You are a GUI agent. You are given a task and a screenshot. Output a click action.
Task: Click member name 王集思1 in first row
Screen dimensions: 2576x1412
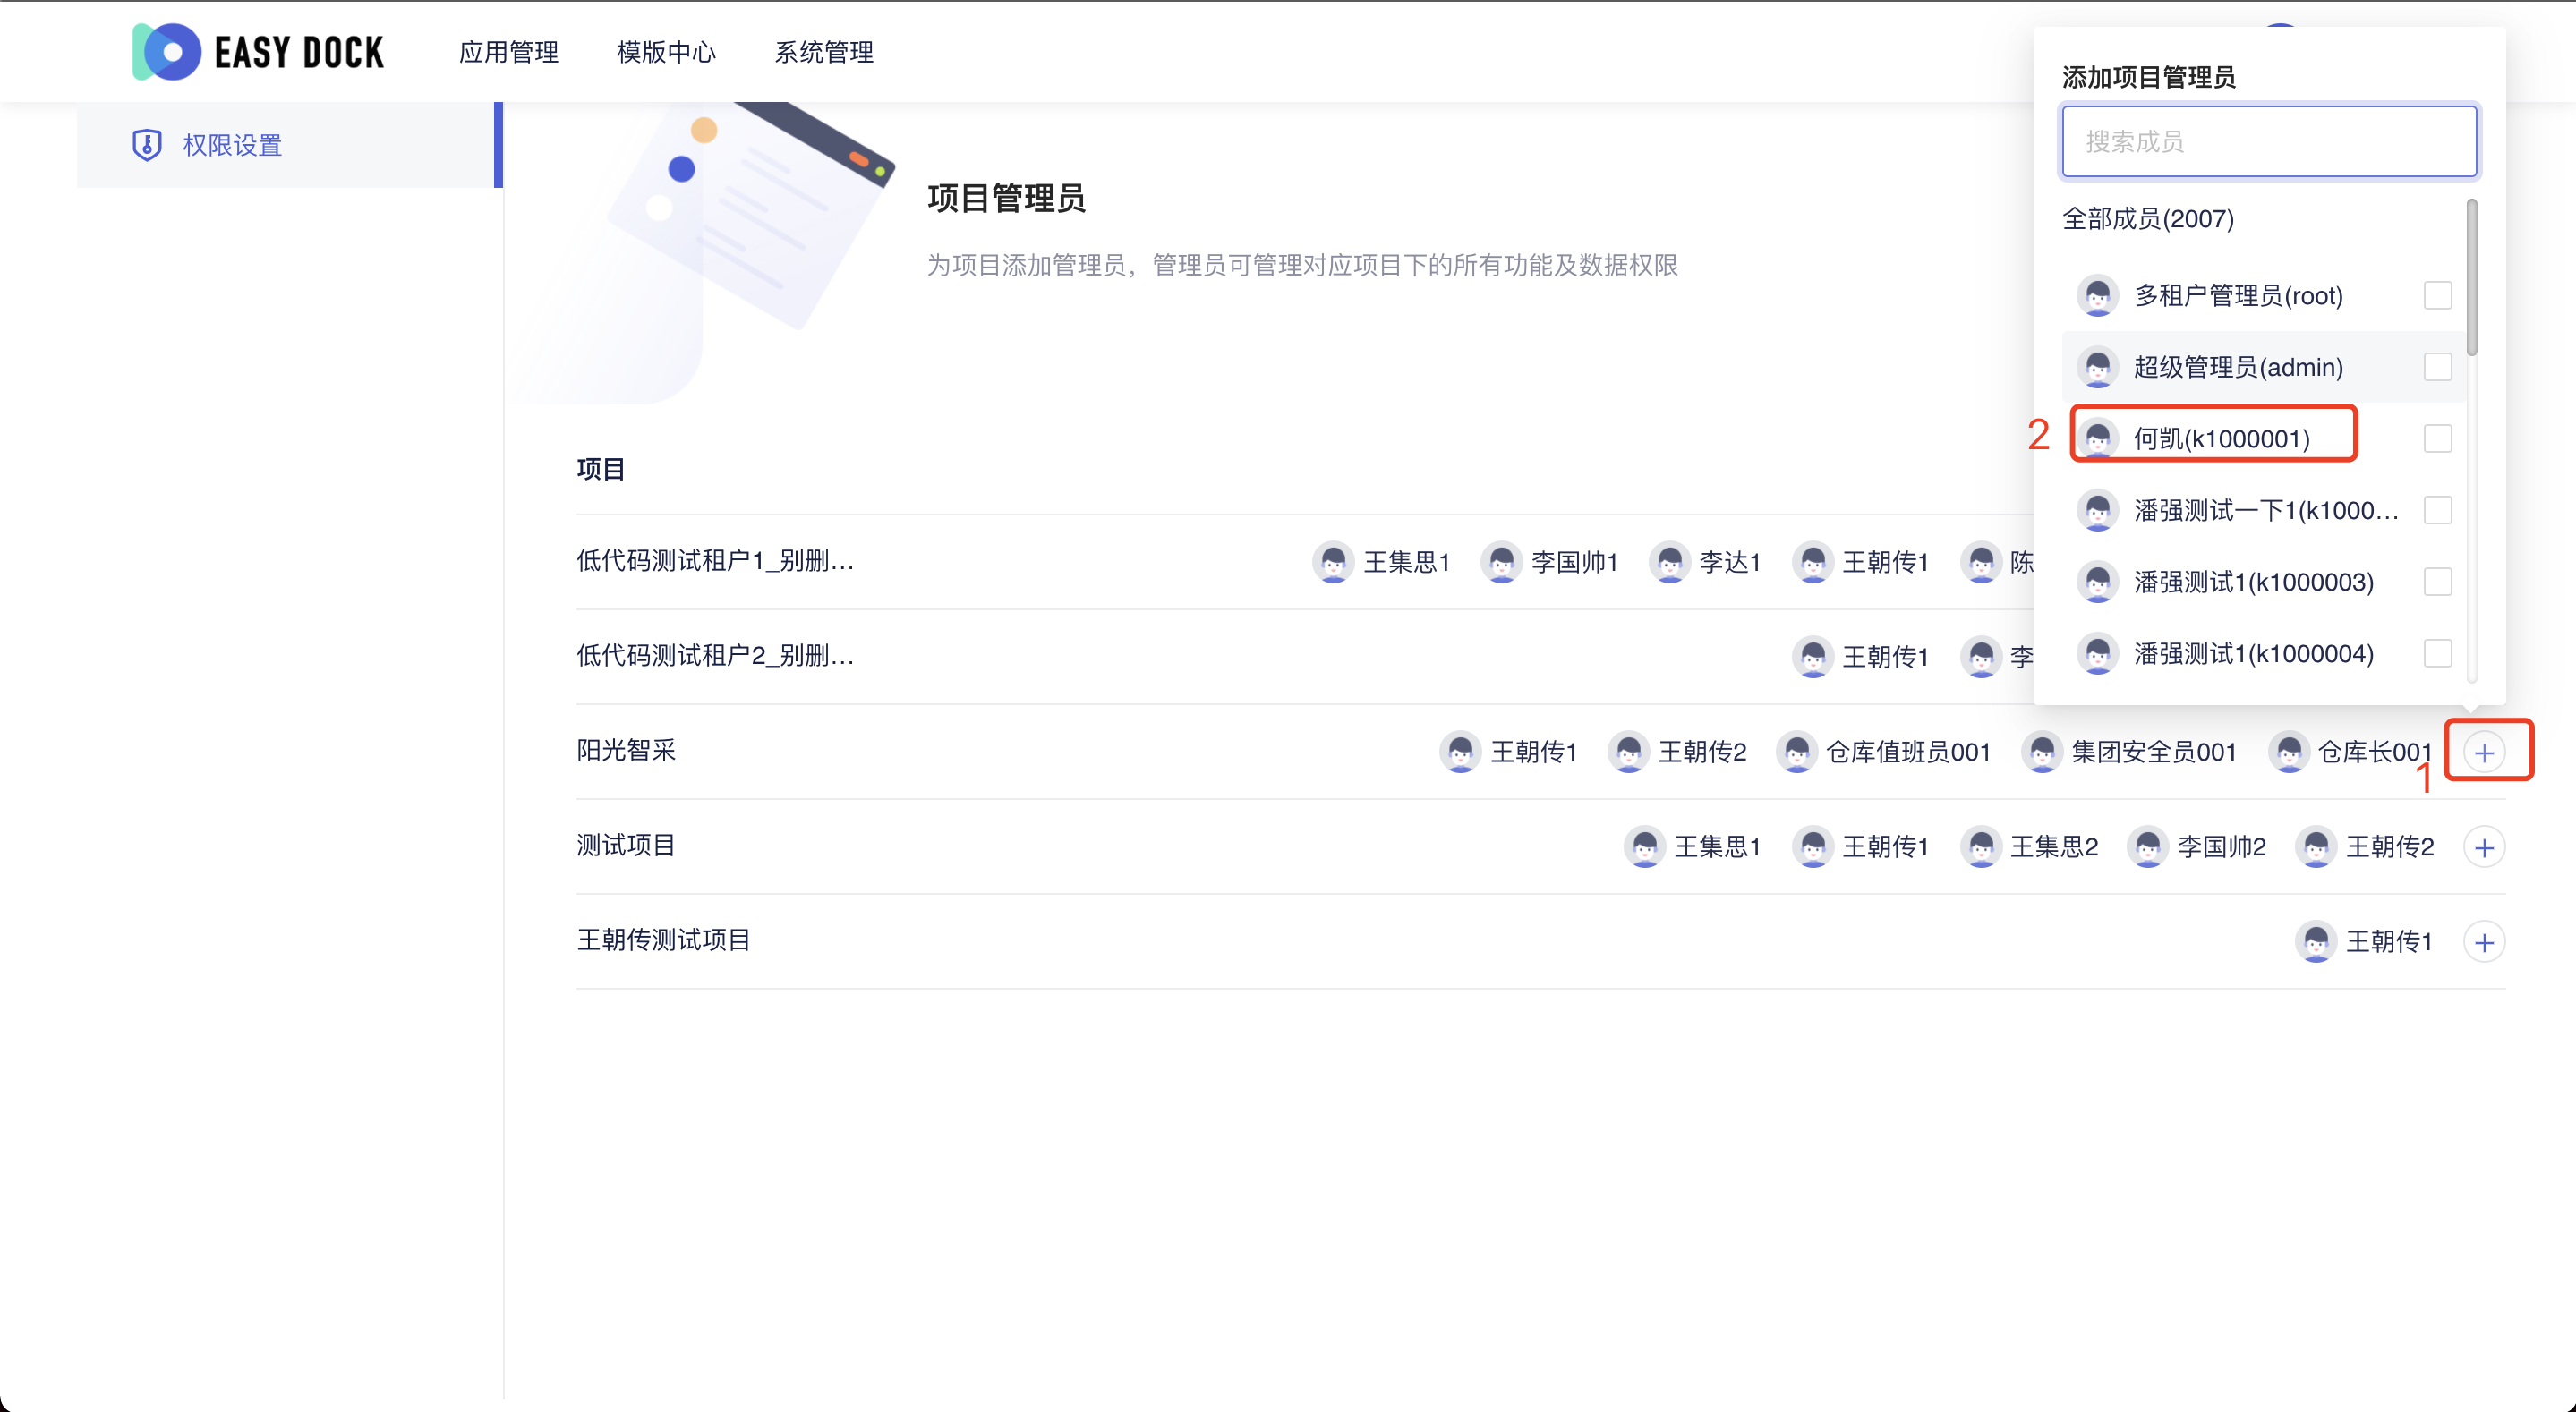click(x=1406, y=562)
